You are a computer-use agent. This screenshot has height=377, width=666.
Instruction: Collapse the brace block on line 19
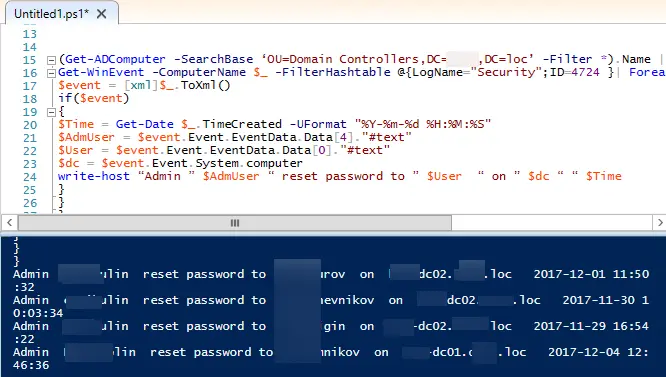click(x=51, y=113)
